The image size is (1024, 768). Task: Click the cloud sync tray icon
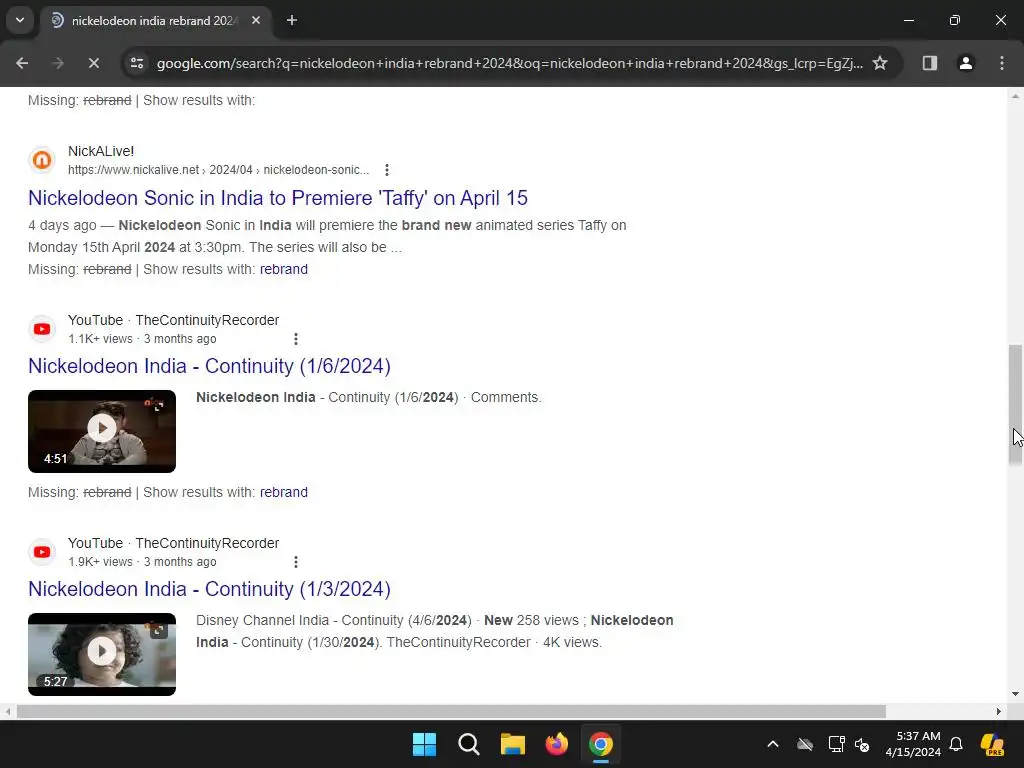click(805, 744)
